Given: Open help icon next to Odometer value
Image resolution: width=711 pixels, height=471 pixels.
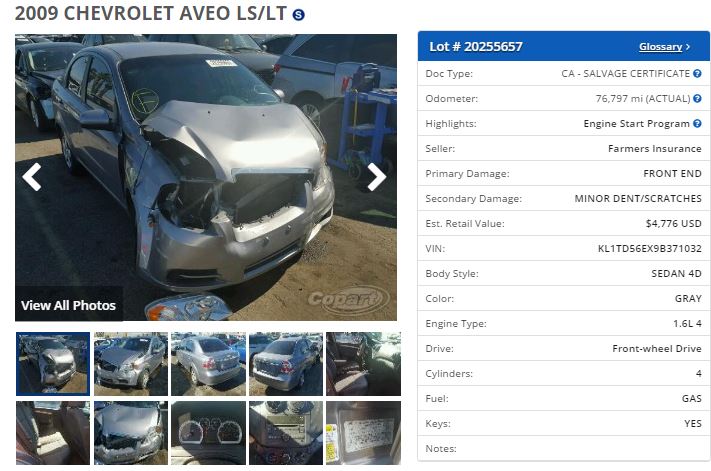Looking at the screenshot, I should click(x=697, y=98).
